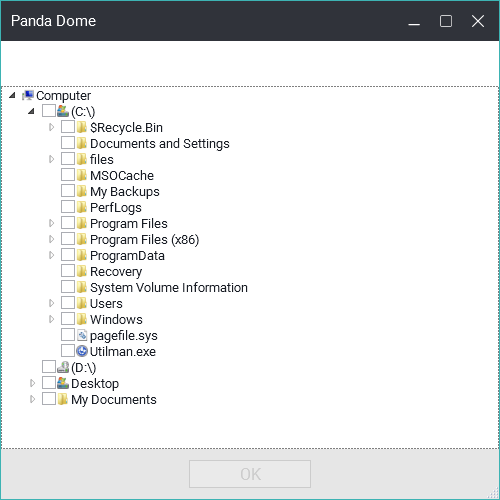Check the ProgramData checkbox
500x500 pixels.
(x=68, y=255)
